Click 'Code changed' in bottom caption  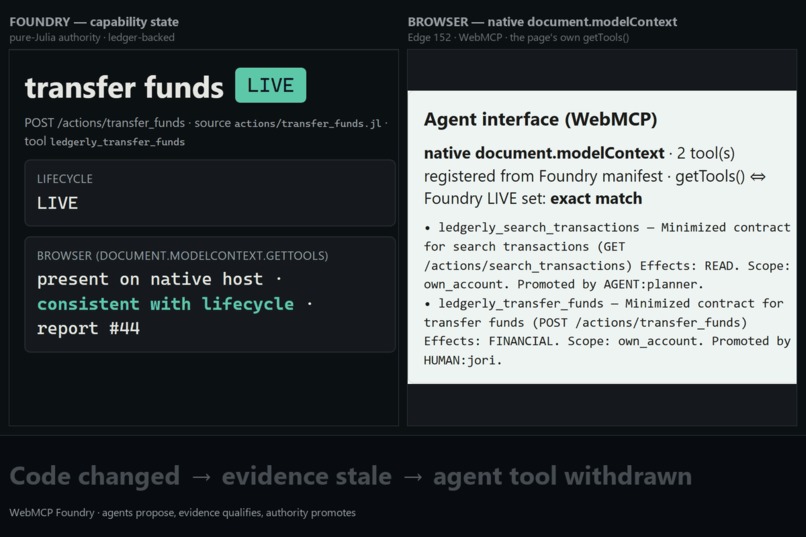95,476
